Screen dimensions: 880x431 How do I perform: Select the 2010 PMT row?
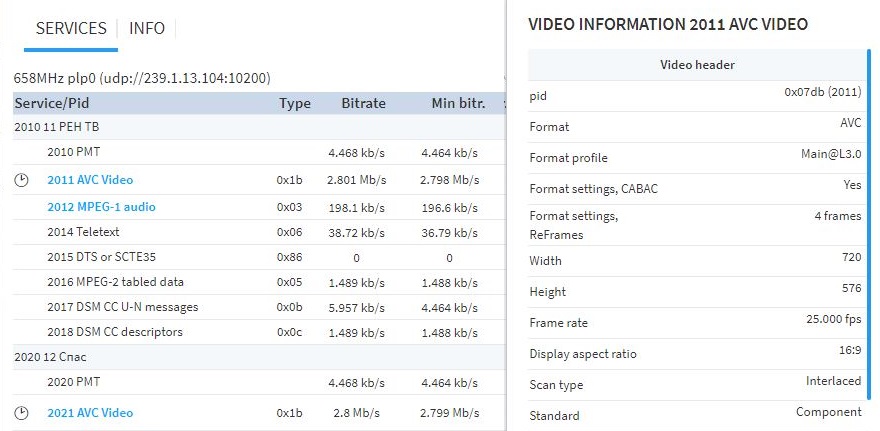(x=73, y=152)
